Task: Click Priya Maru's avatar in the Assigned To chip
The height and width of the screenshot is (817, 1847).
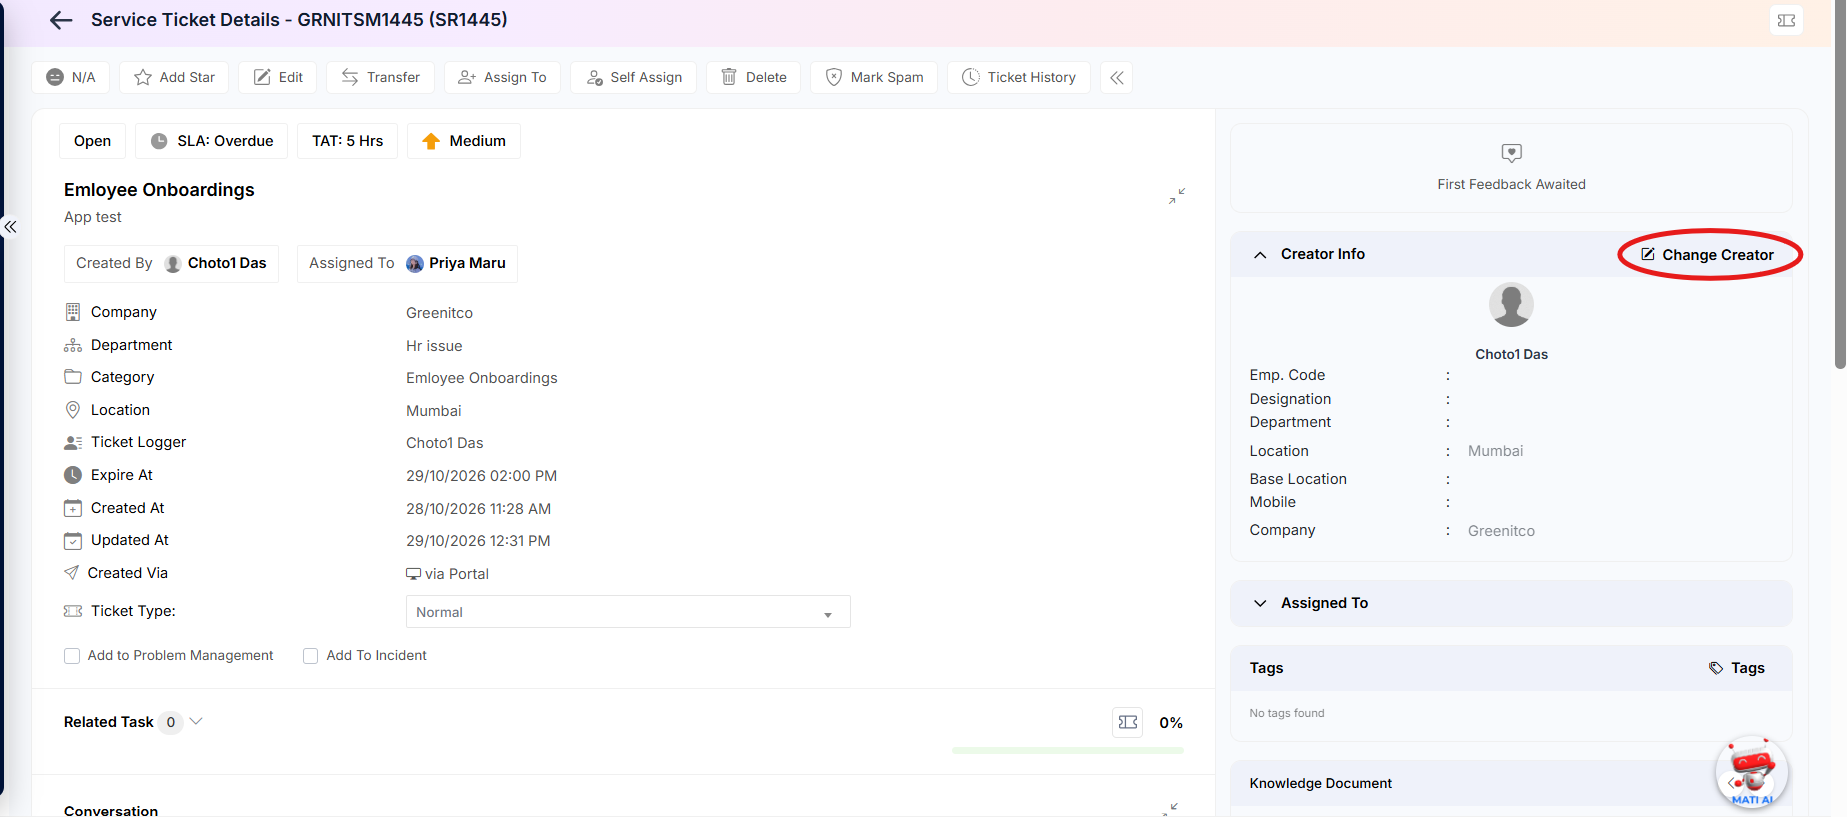Action: pyautogui.click(x=415, y=264)
